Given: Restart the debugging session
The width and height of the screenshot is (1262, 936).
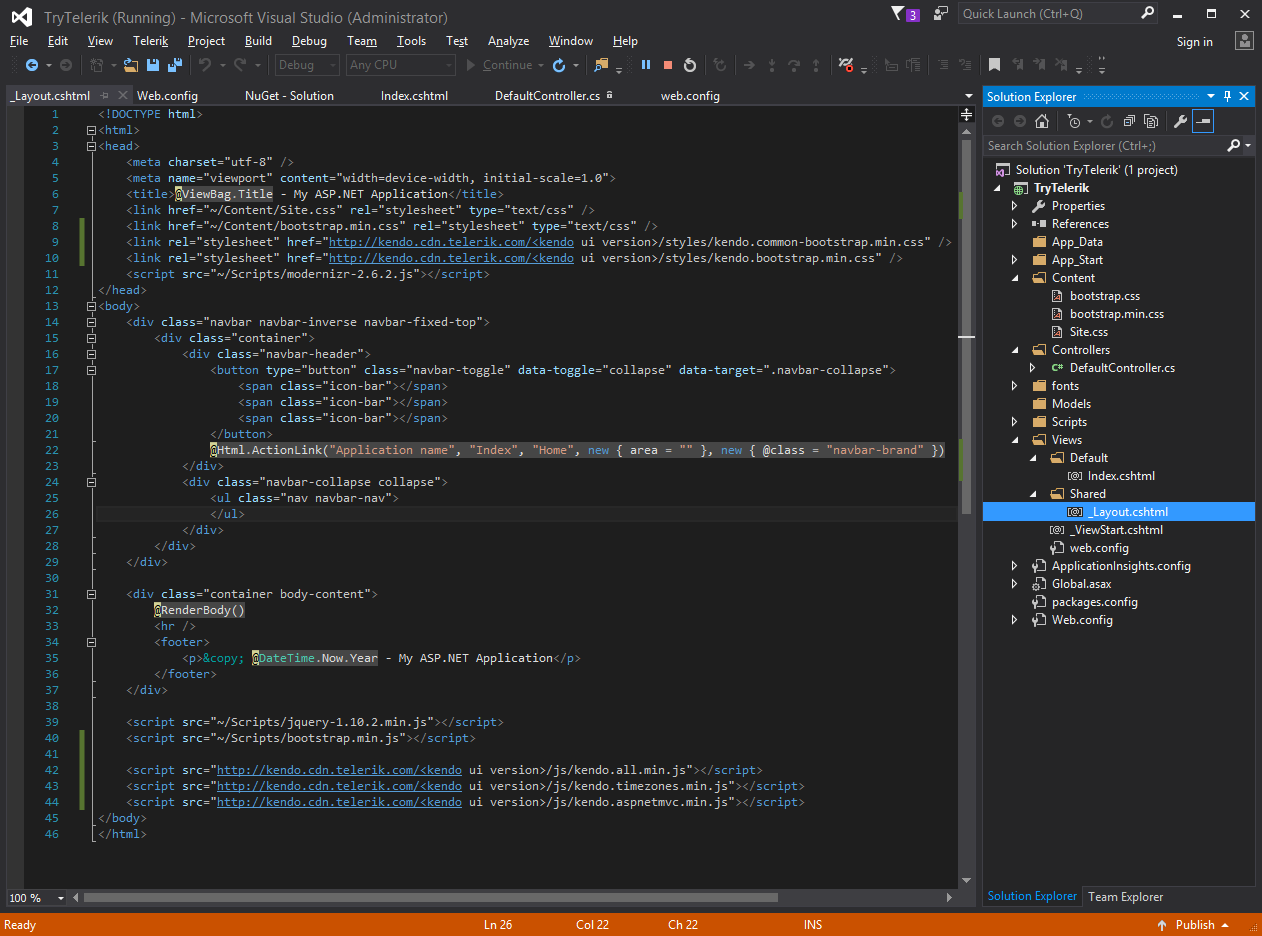Looking at the screenshot, I should pyautogui.click(x=690, y=65).
